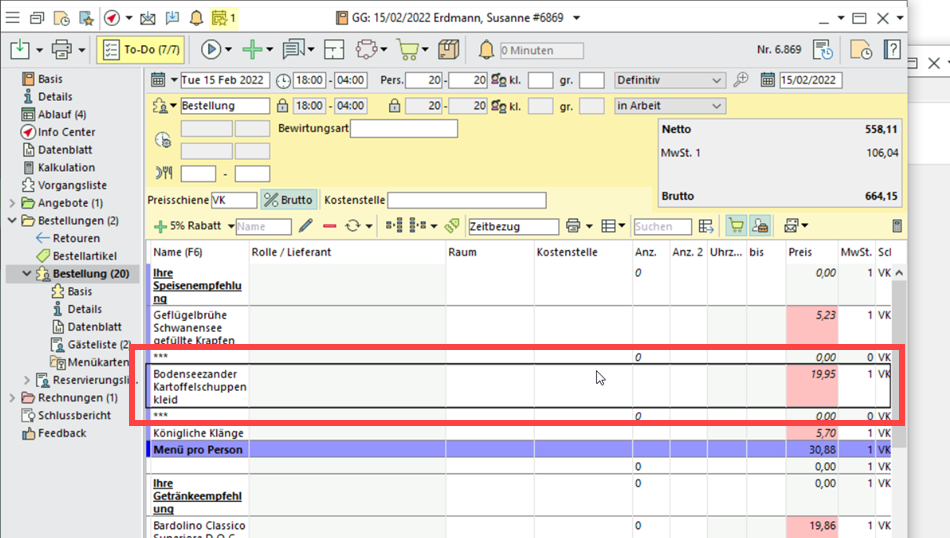
Task: Click the help question mark icon
Action: coord(892,50)
